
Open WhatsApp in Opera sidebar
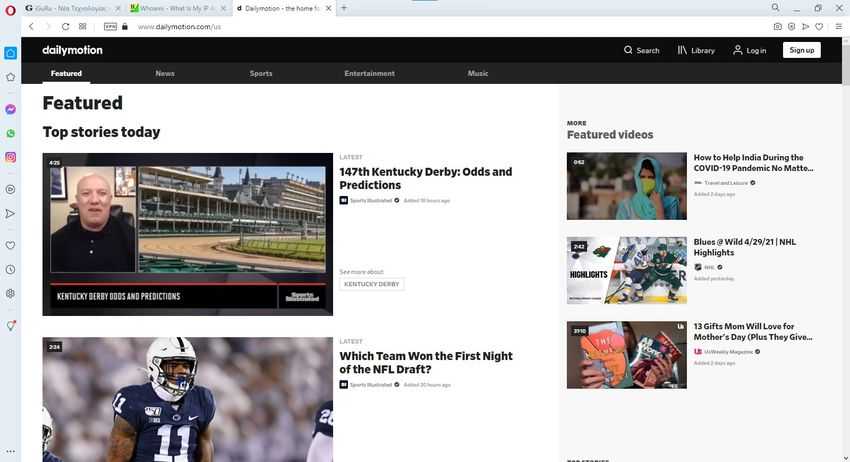pyautogui.click(x=10, y=133)
